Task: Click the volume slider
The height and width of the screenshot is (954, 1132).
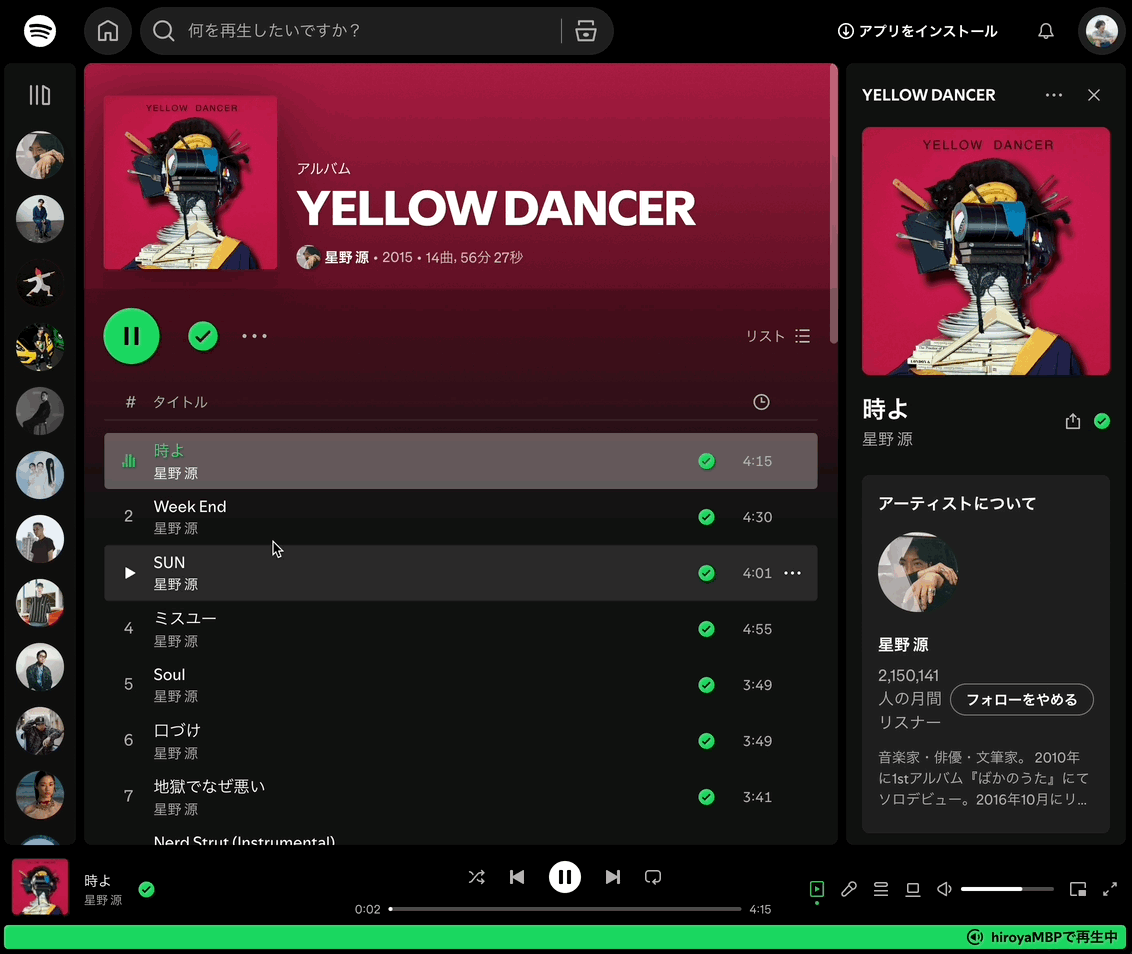Action: [1006, 889]
